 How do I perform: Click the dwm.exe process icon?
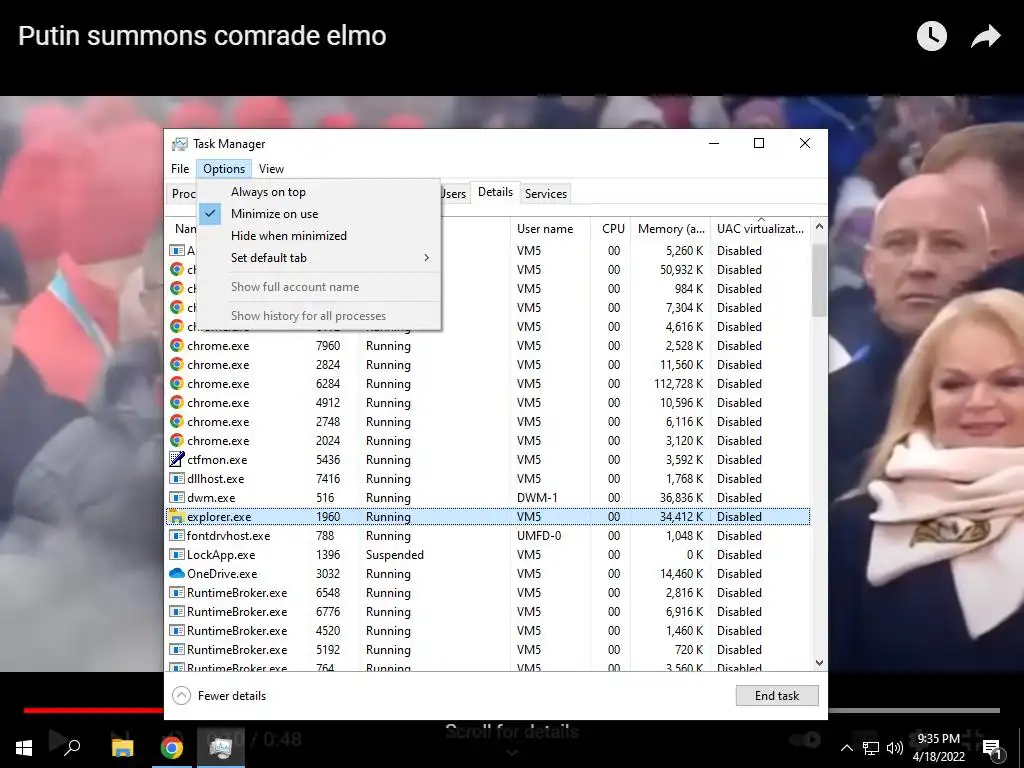click(x=176, y=497)
